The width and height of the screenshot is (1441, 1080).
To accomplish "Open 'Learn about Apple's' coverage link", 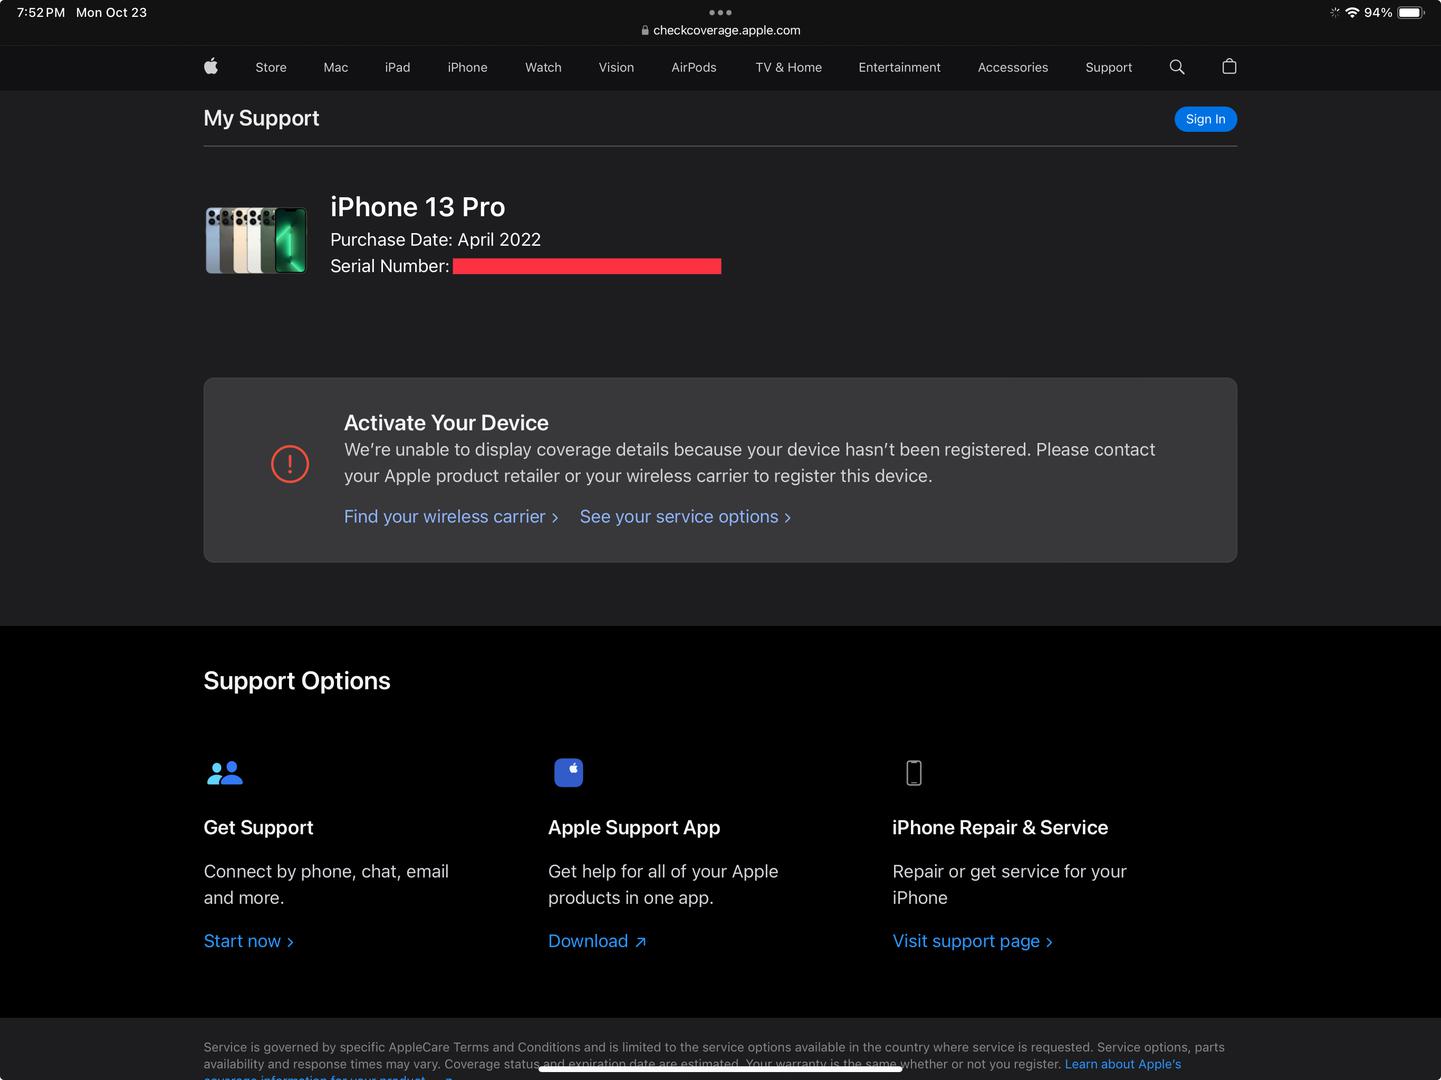I will (x=1123, y=1064).
